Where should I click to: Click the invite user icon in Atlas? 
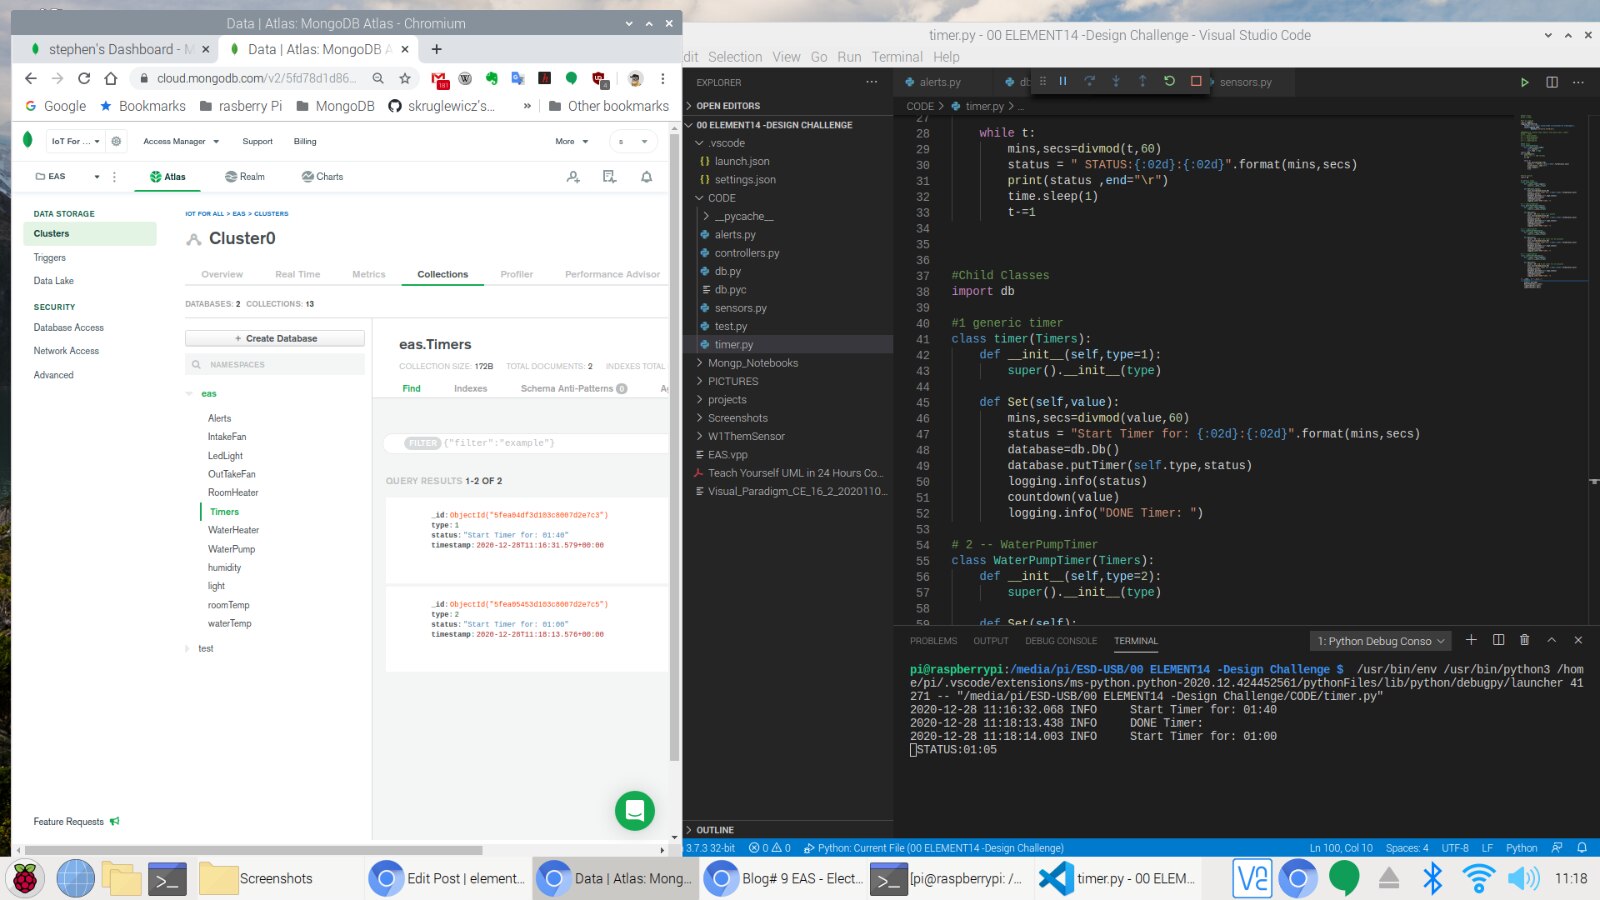coord(573,177)
